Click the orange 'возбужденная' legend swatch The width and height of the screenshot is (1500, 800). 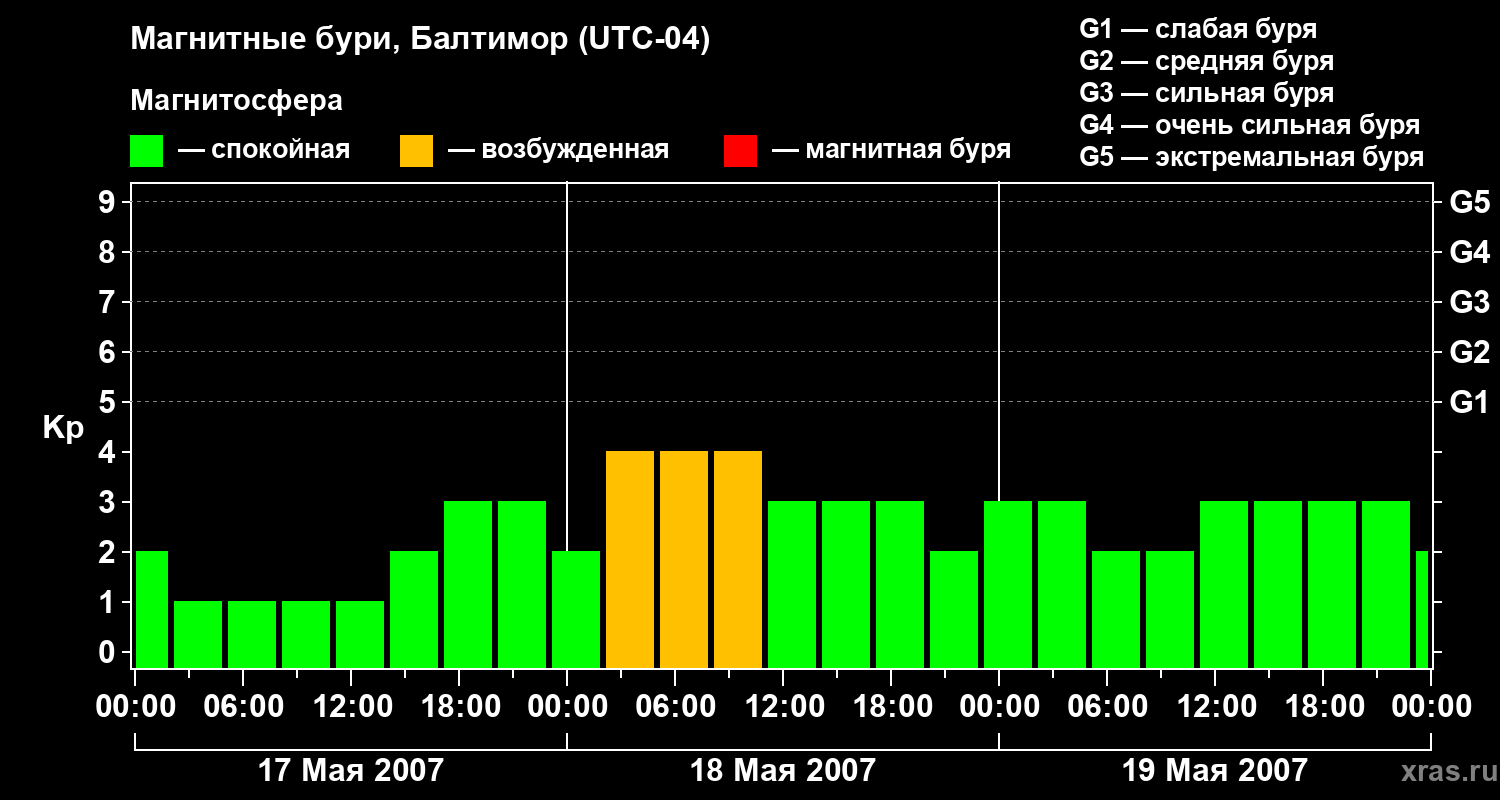point(416,151)
